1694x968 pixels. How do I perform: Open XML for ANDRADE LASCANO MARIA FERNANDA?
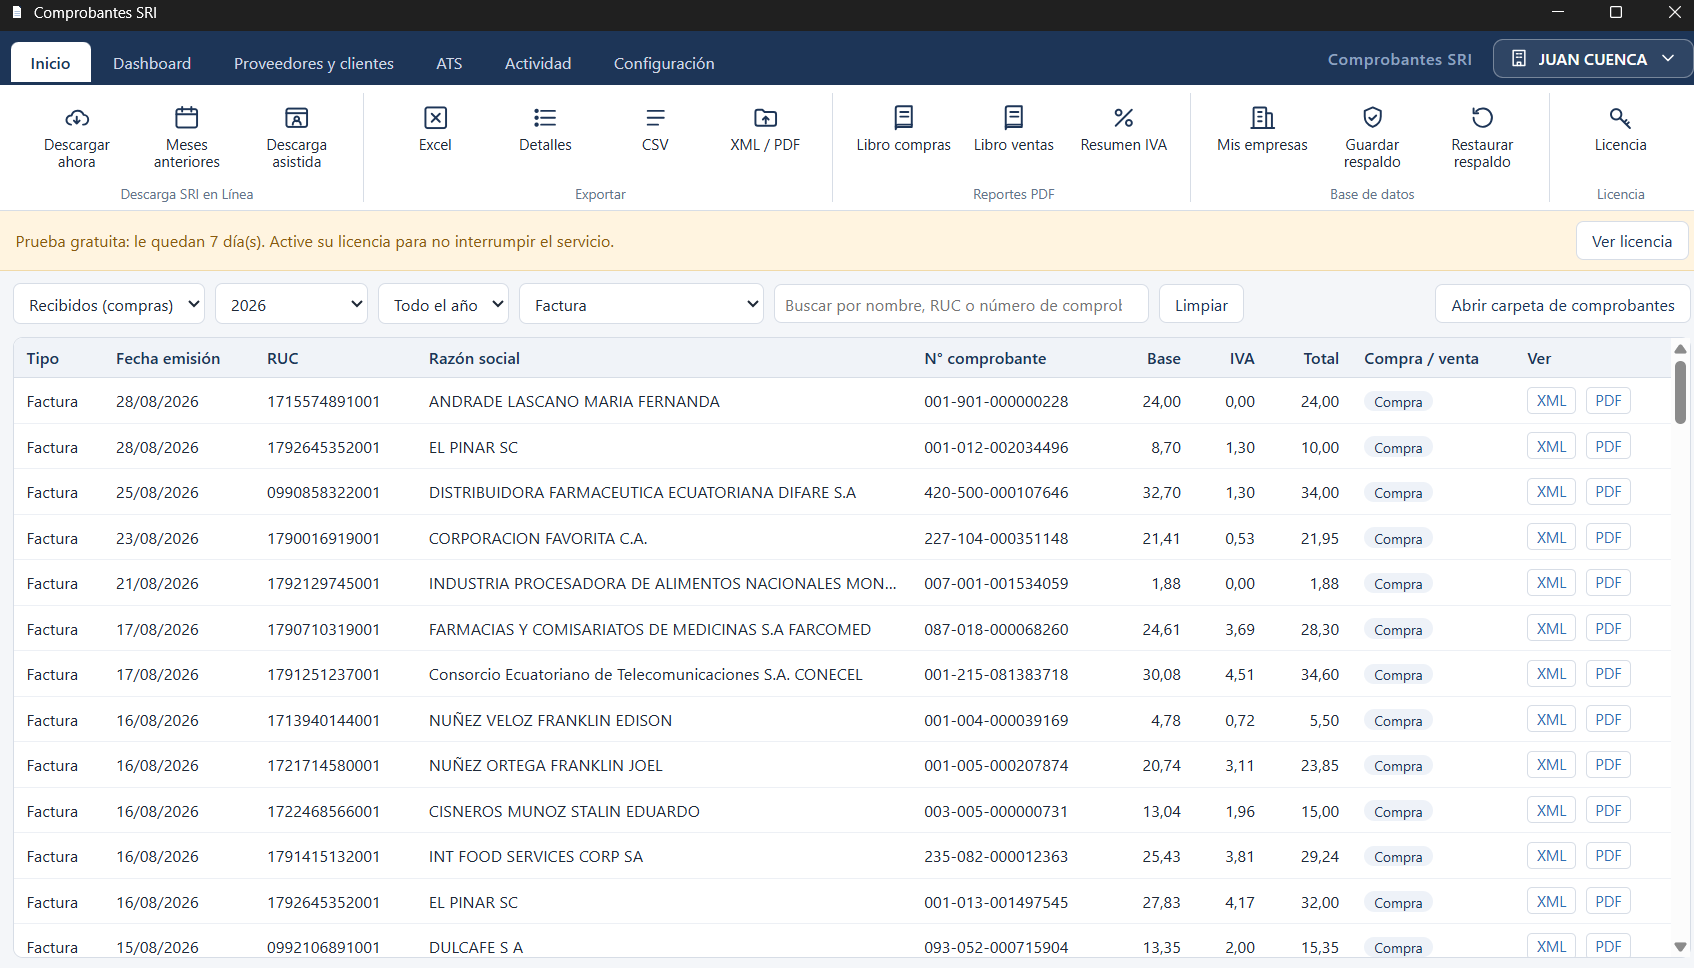[x=1551, y=401]
